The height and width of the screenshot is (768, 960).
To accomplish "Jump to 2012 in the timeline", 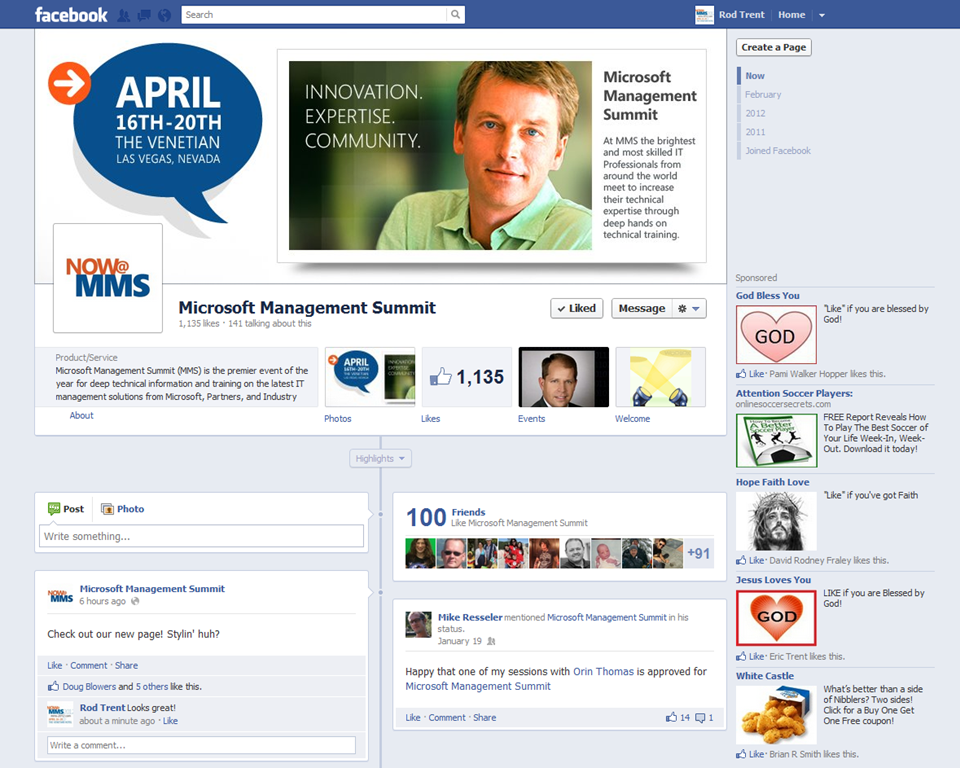I will [755, 113].
